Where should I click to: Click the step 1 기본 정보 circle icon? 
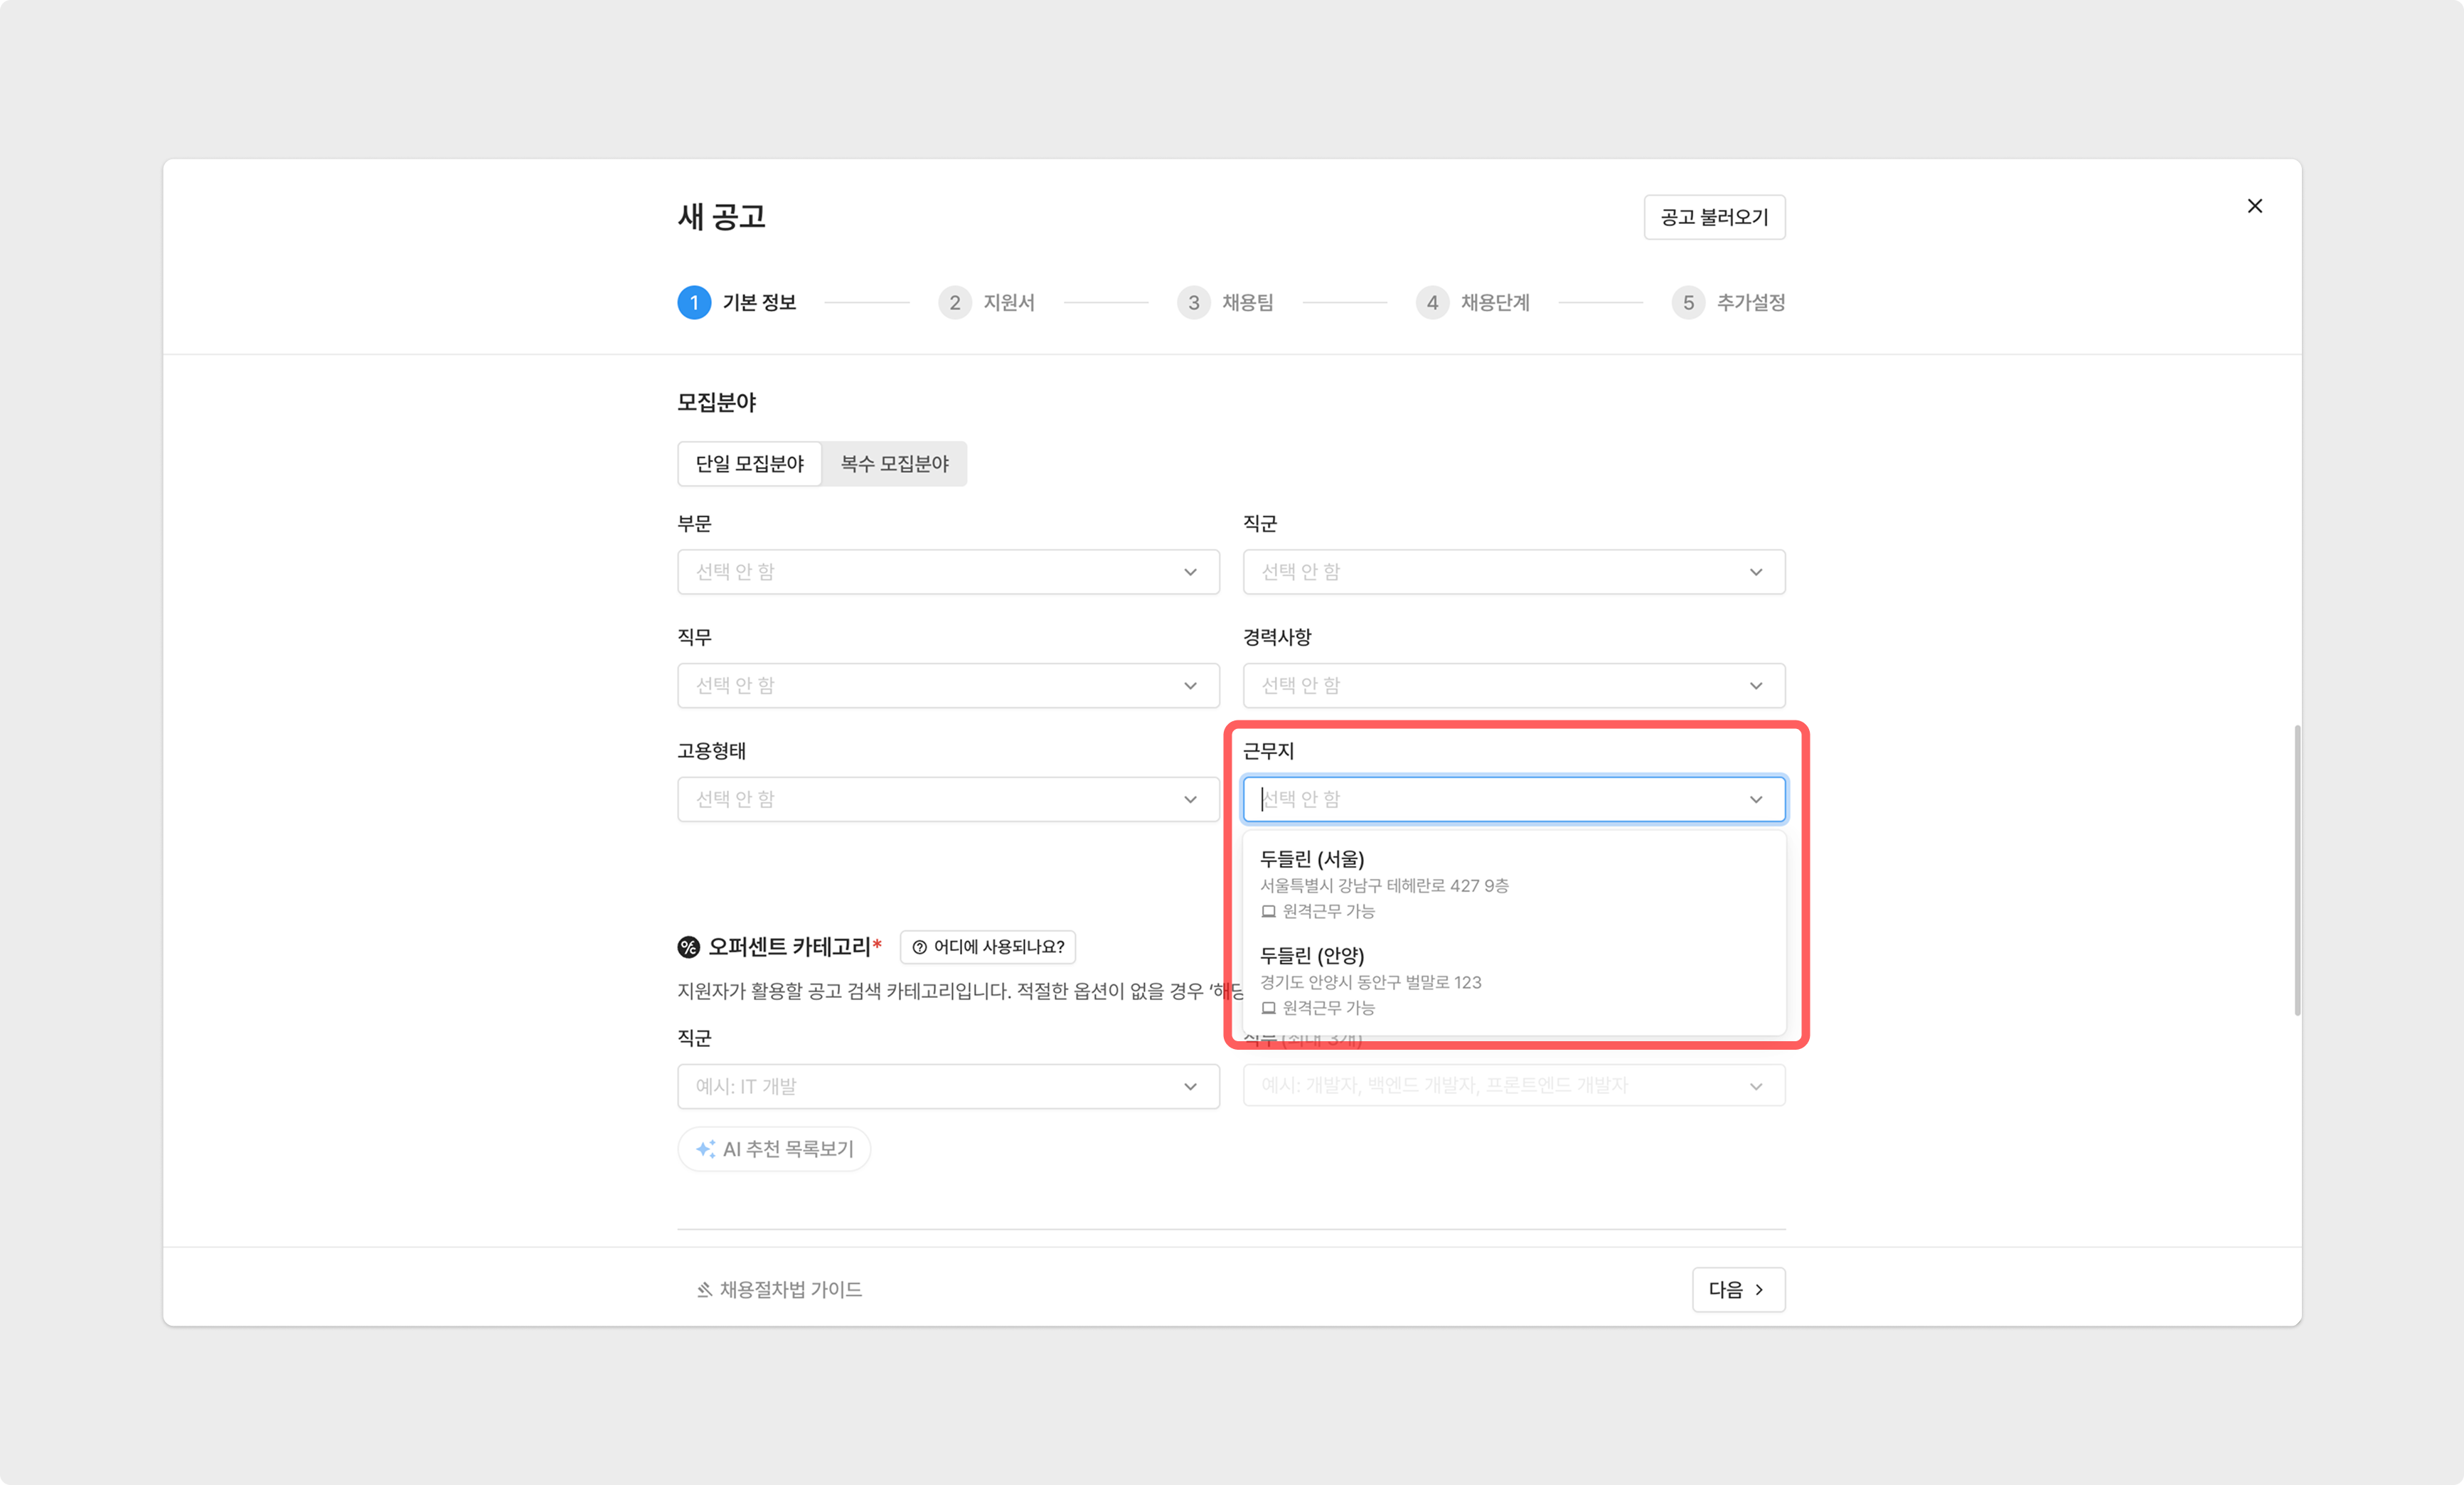pos(694,302)
